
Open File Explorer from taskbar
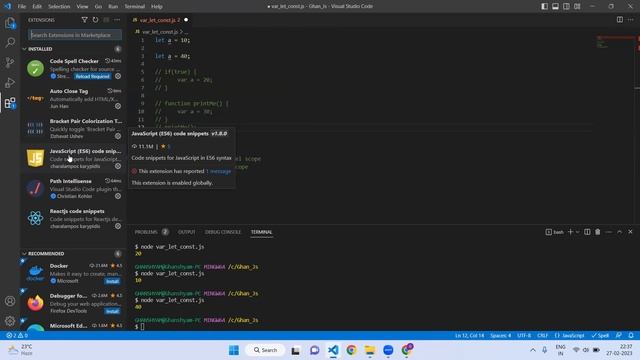tap(370, 350)
